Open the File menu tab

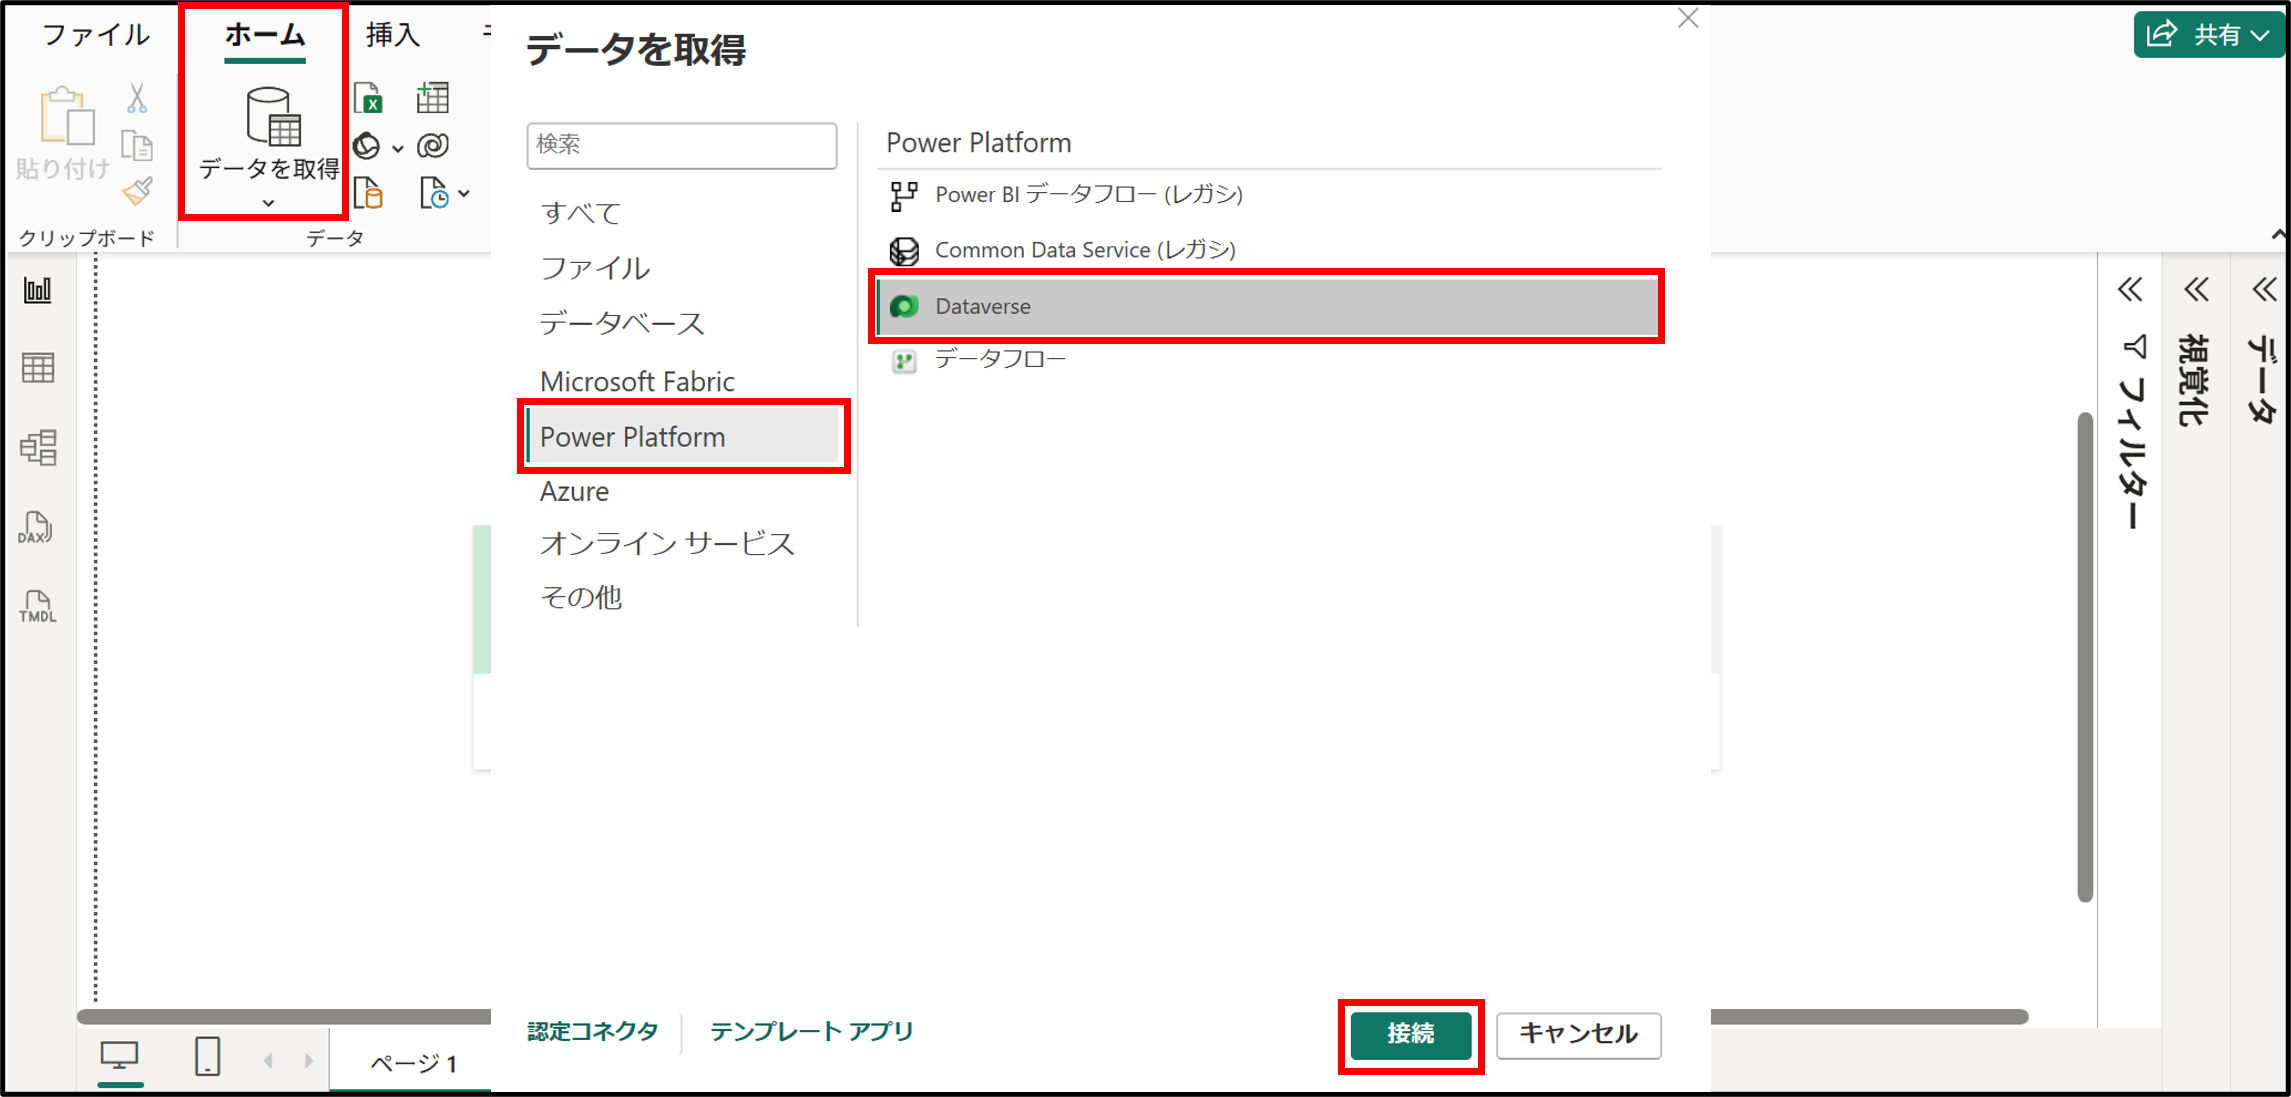96,35
